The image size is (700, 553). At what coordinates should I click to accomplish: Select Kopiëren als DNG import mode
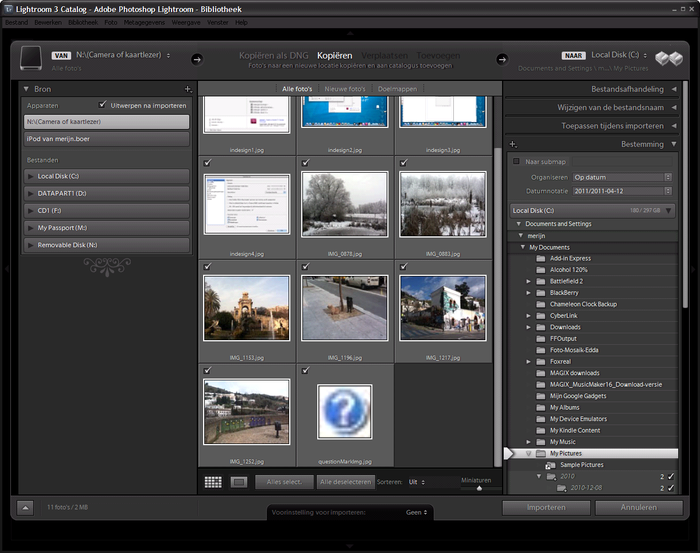coord(274,55)
